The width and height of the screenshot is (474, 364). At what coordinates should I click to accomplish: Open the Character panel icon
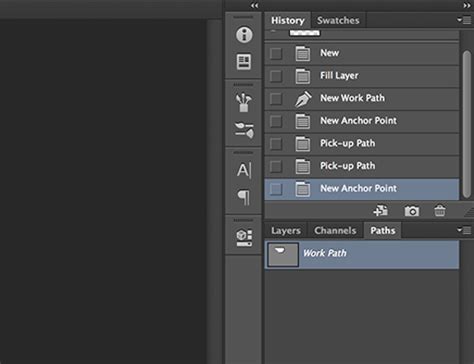tap(244, 170)
